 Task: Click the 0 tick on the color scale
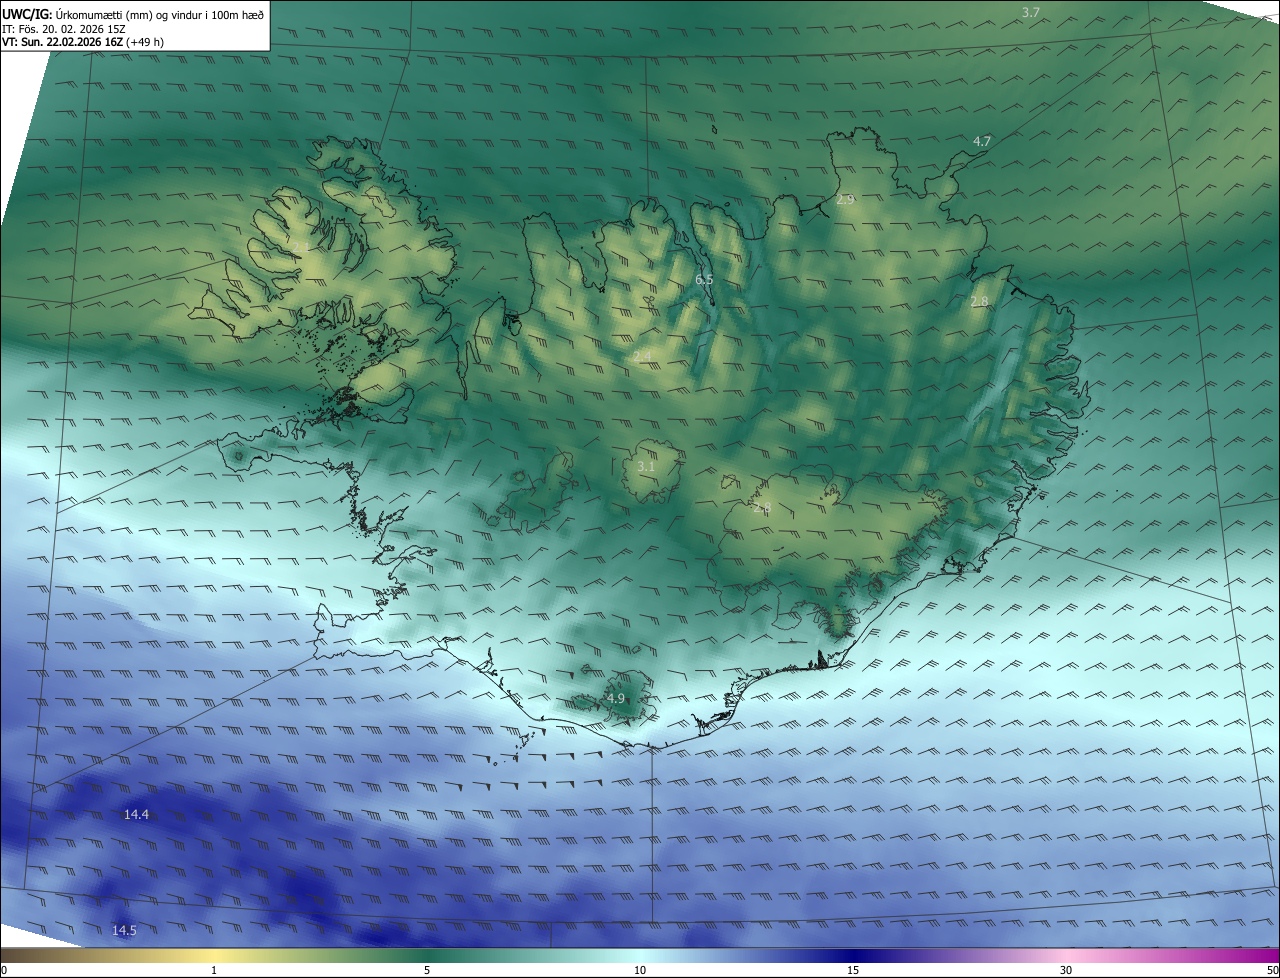pyautogui.click(x=4, y=970)
